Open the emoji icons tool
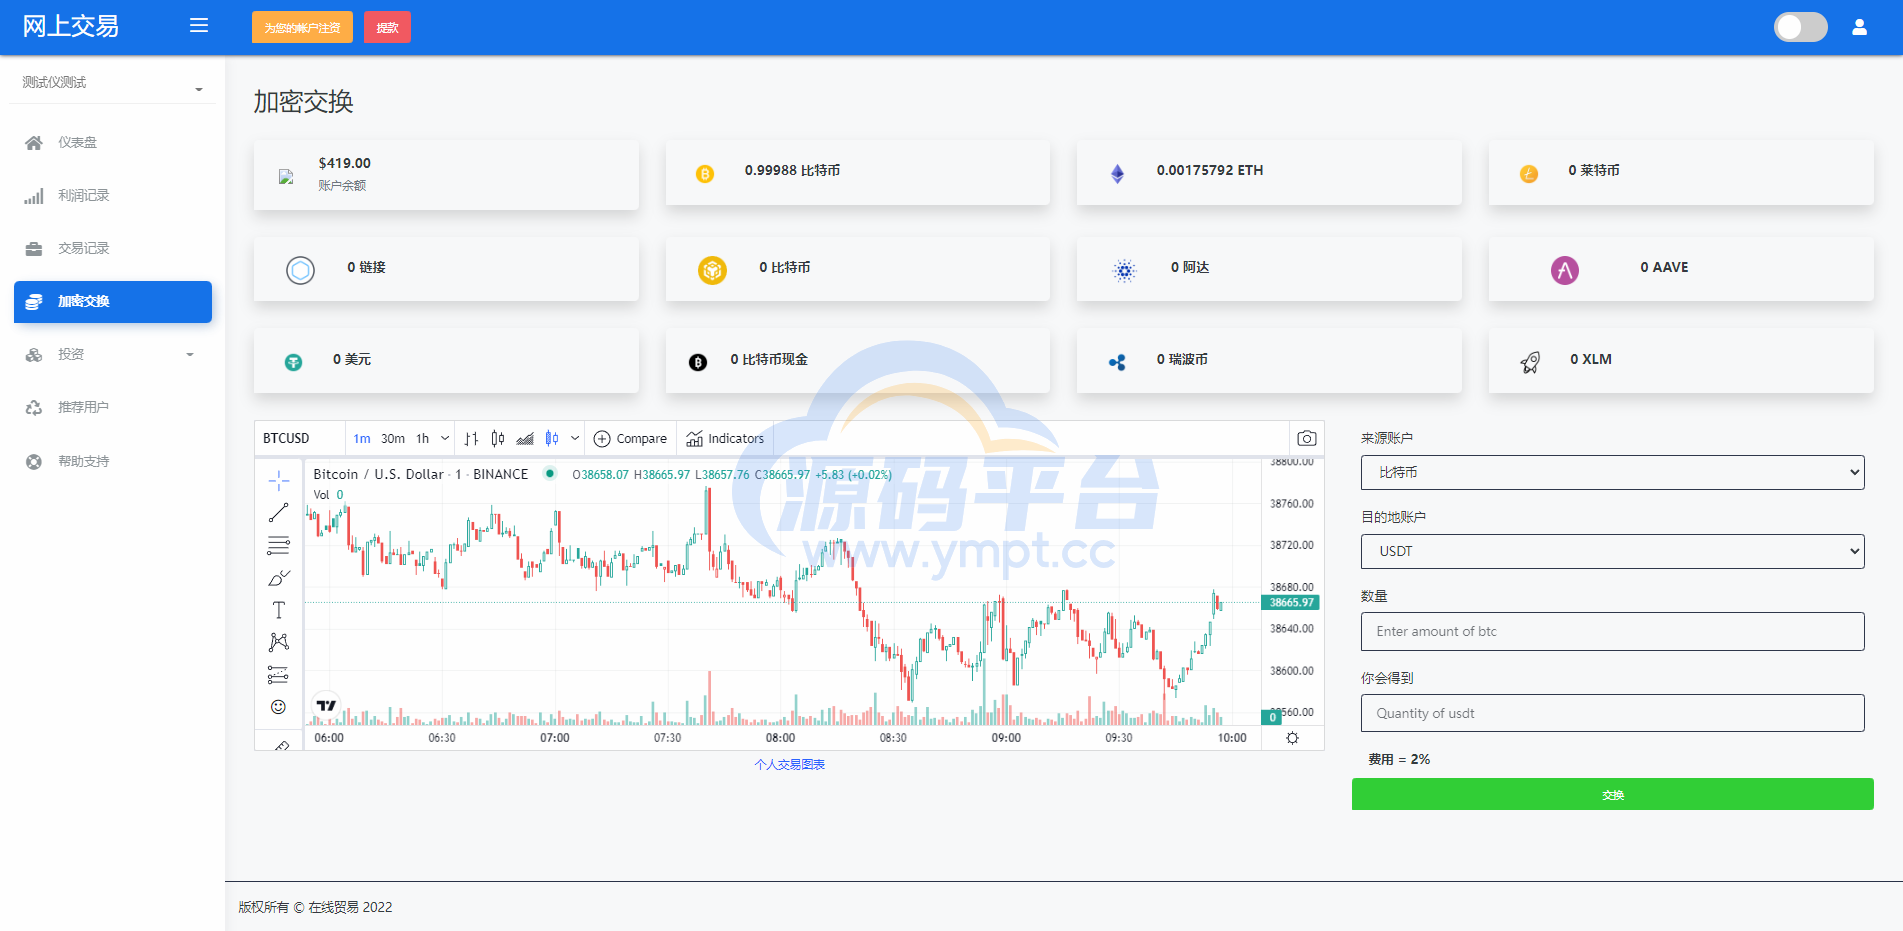The width and height of the screenshot is (1903, 931). (278, 707)
